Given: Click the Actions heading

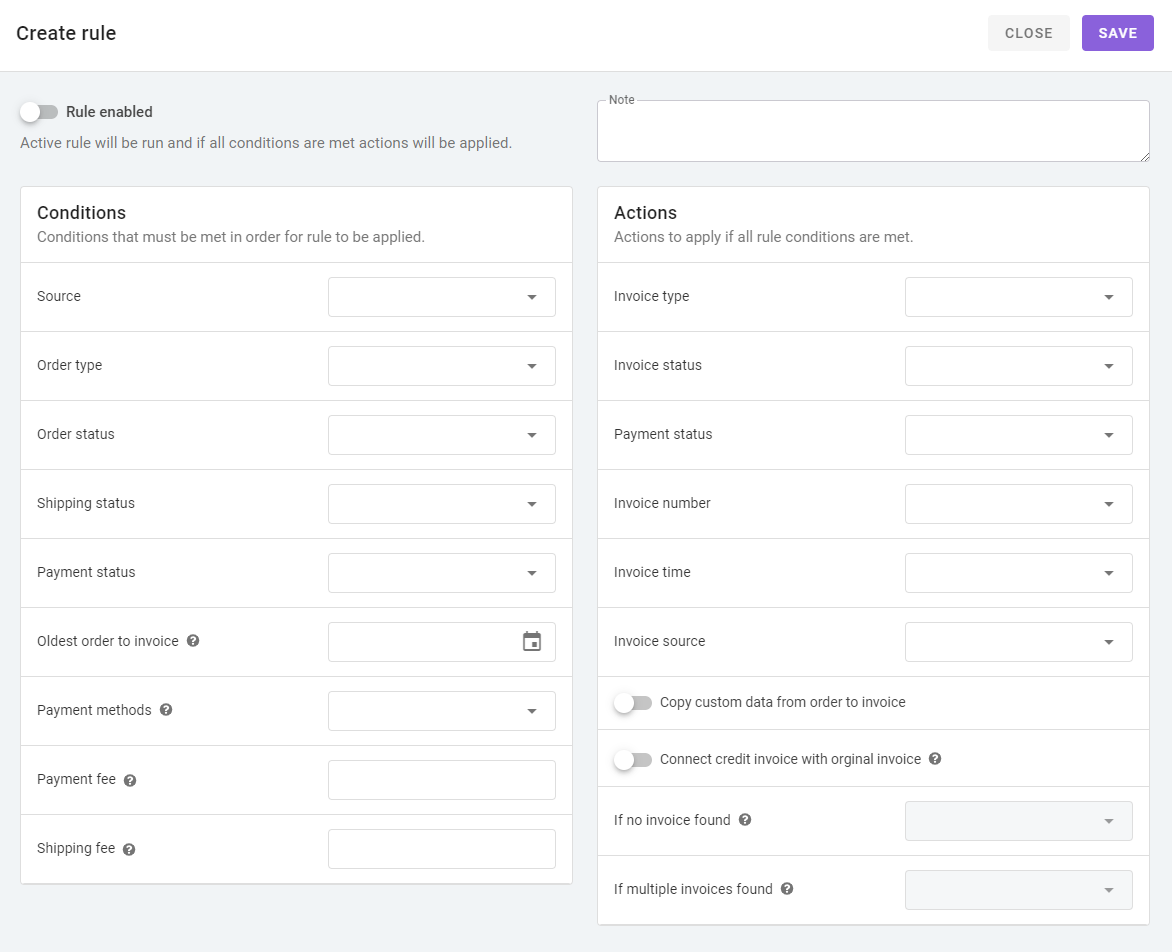Looking at the screenshot, I should [x=645, y=213].
